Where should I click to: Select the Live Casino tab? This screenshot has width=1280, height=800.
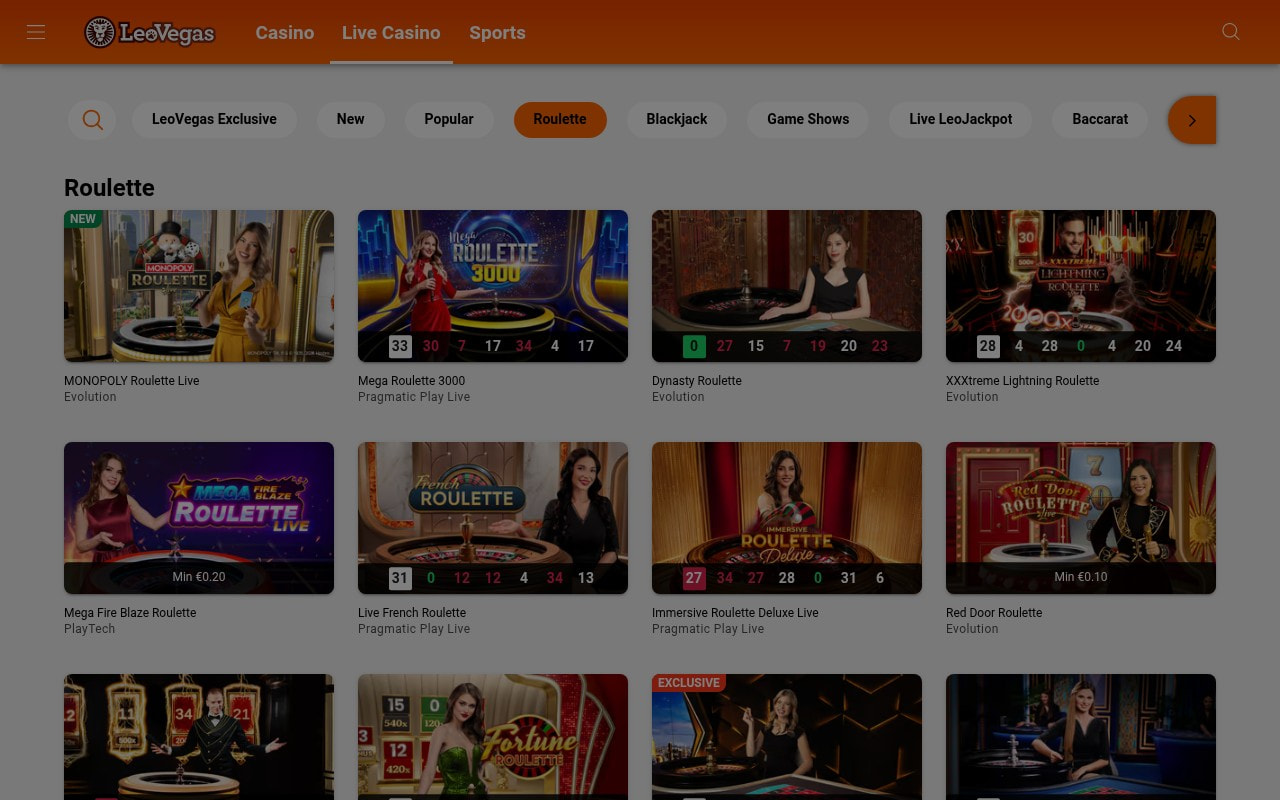coord(391,32)
